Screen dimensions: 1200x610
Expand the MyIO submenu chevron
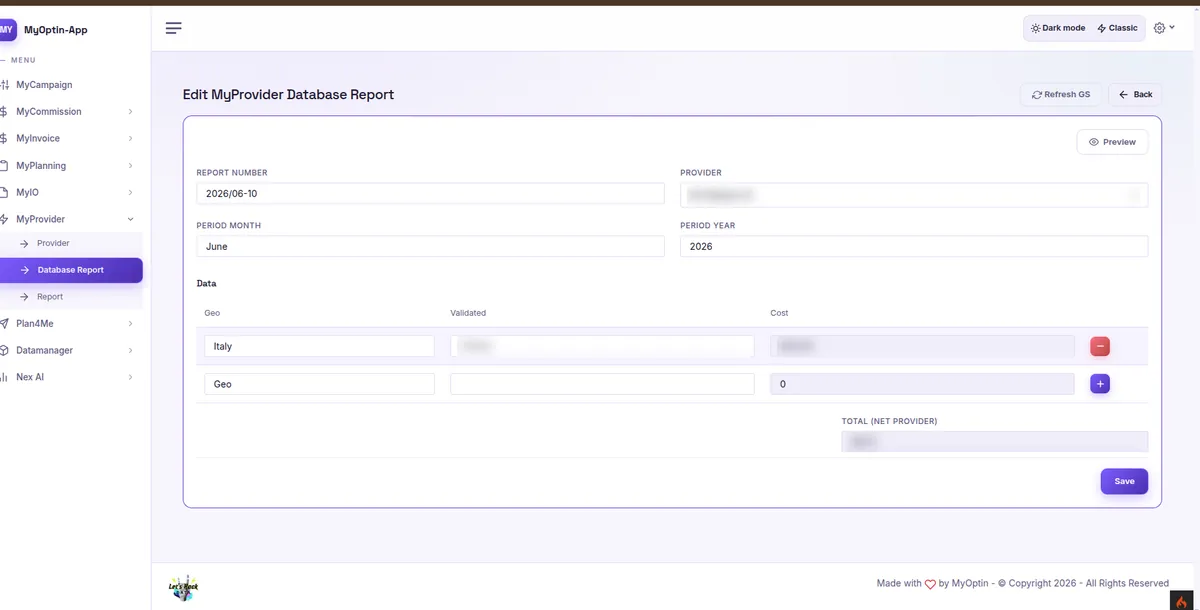point(130,192)
